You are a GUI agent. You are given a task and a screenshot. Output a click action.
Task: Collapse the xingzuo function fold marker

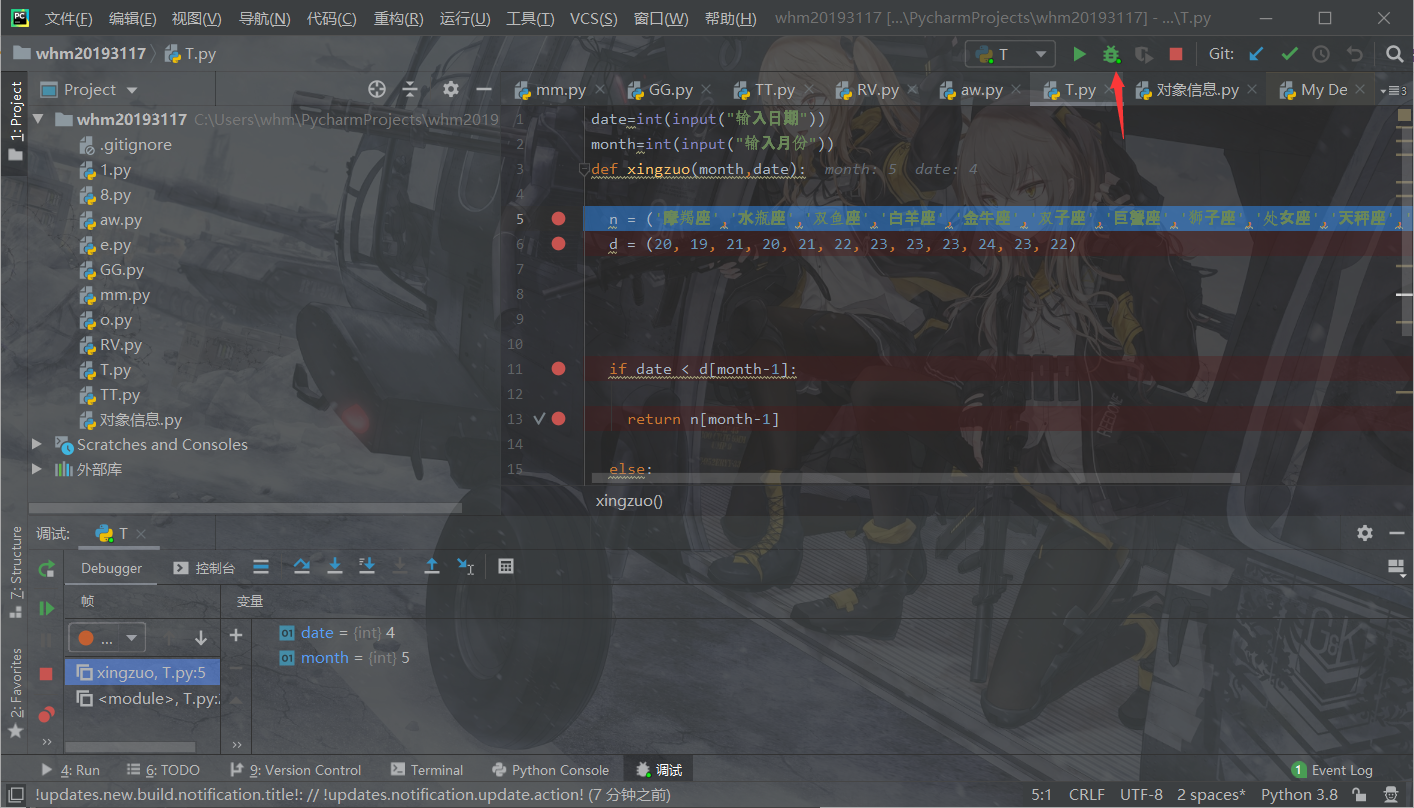pos(586,170)
